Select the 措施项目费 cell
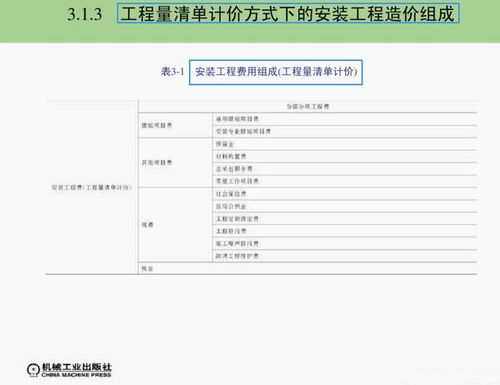Screen dimensions: 500x385 [175, 125]
